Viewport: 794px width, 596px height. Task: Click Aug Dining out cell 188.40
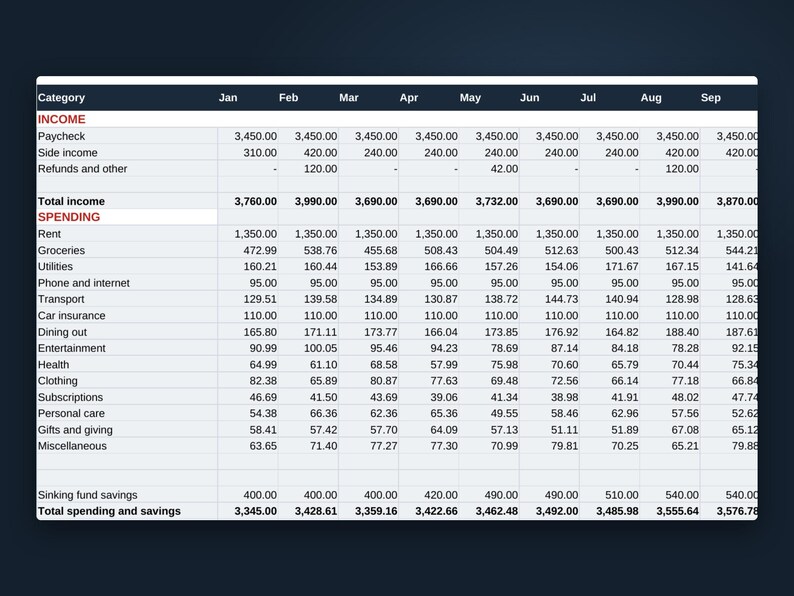670,332
